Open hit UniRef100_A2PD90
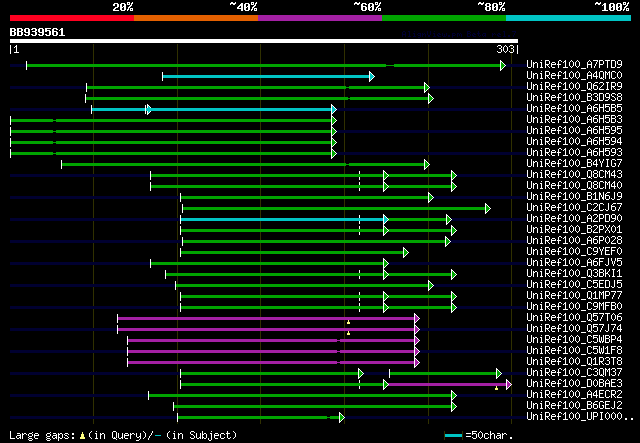 pyautogui.click(x=574, y=218)
